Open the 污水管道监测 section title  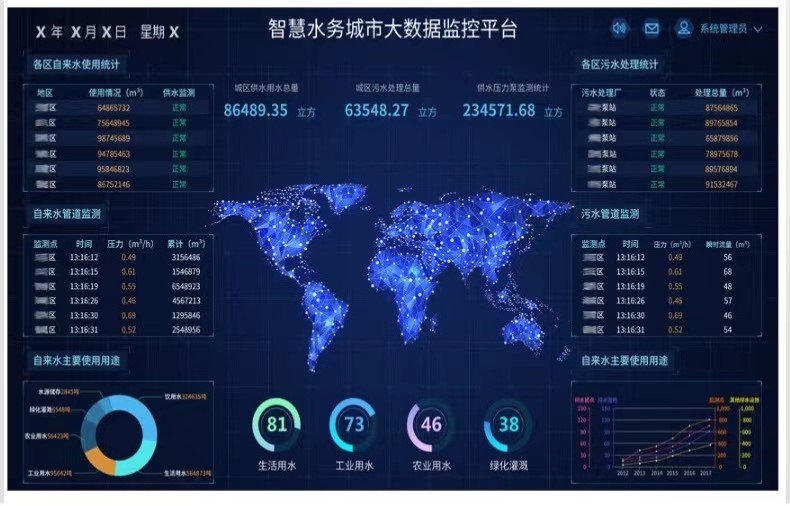pyautogui.click(x=610, y=213)
